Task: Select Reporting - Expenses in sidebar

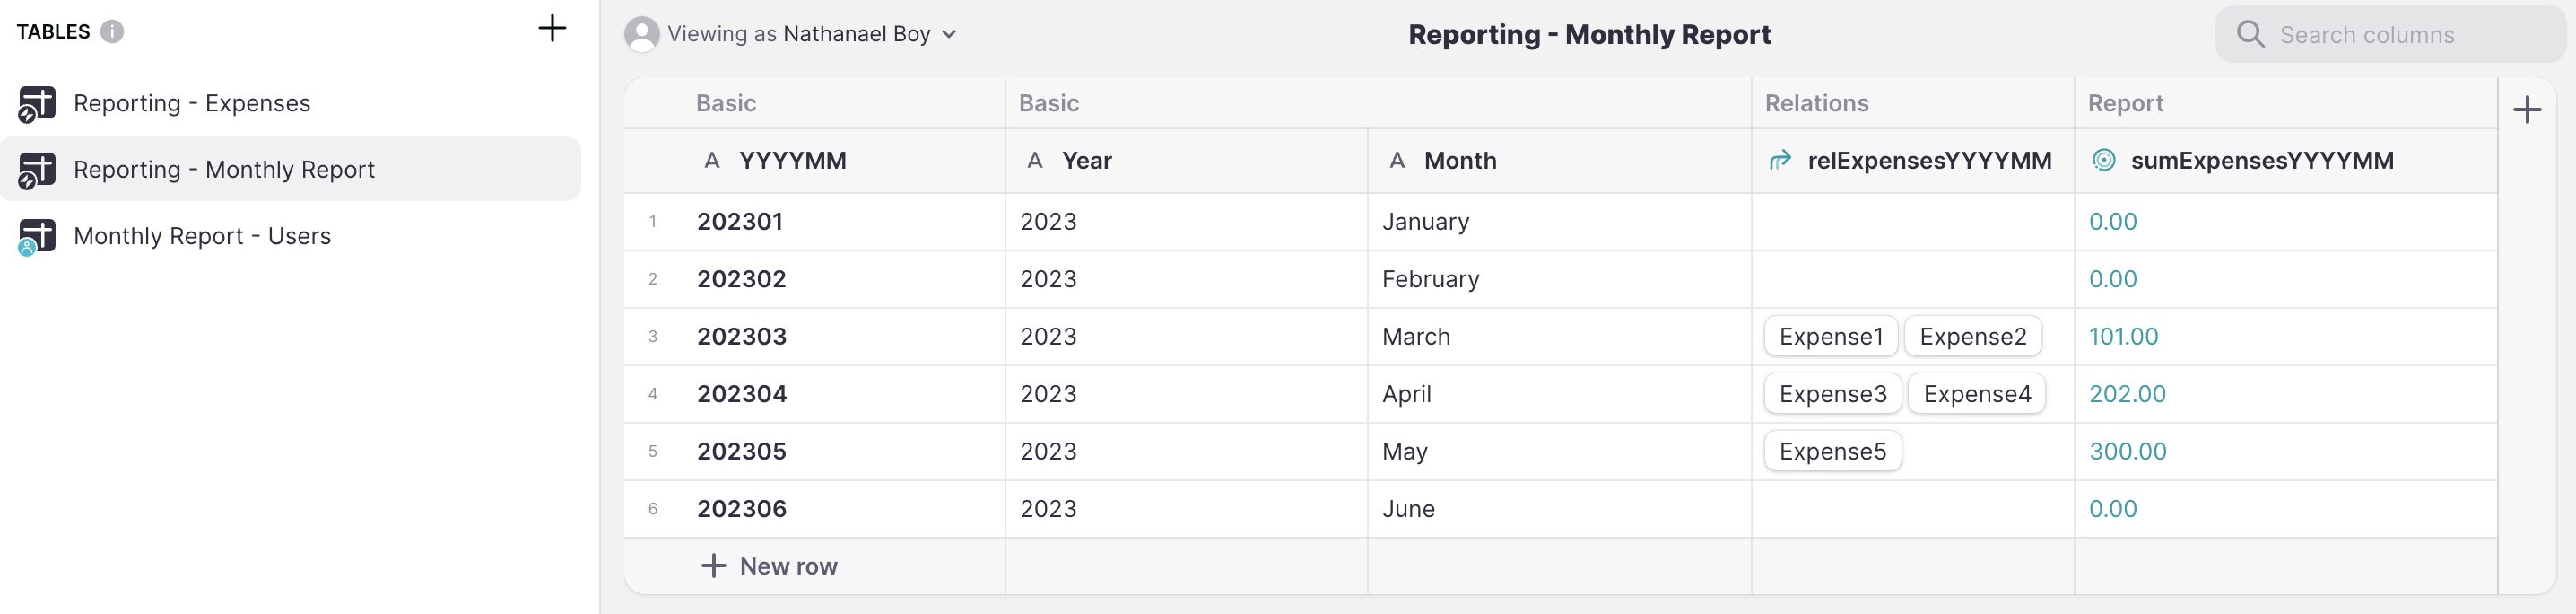Action: (192, 104)
